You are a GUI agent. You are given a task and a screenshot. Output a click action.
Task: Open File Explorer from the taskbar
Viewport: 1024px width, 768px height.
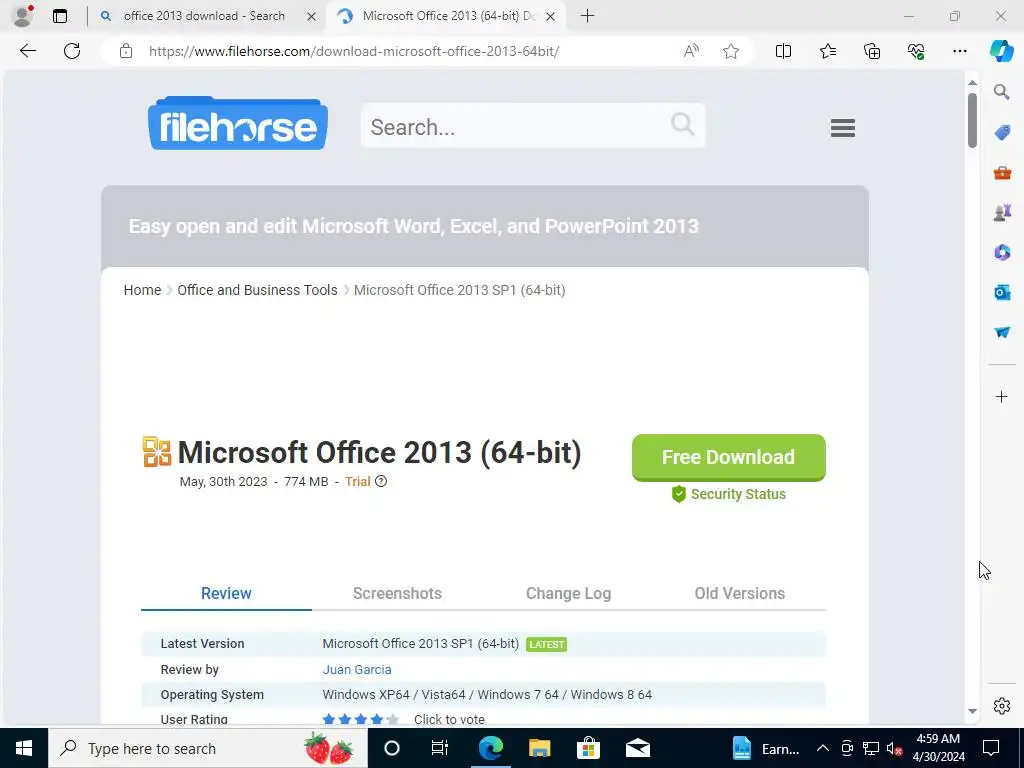coord(539,748)
